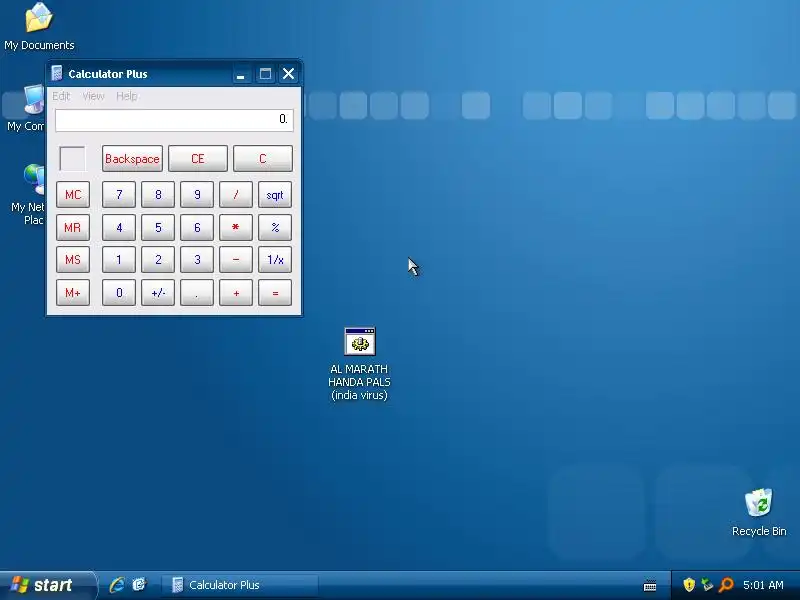The width and height of the screenshot is (800, 600).
Task: Click the MR memory recall button
Action: point(73,227)
